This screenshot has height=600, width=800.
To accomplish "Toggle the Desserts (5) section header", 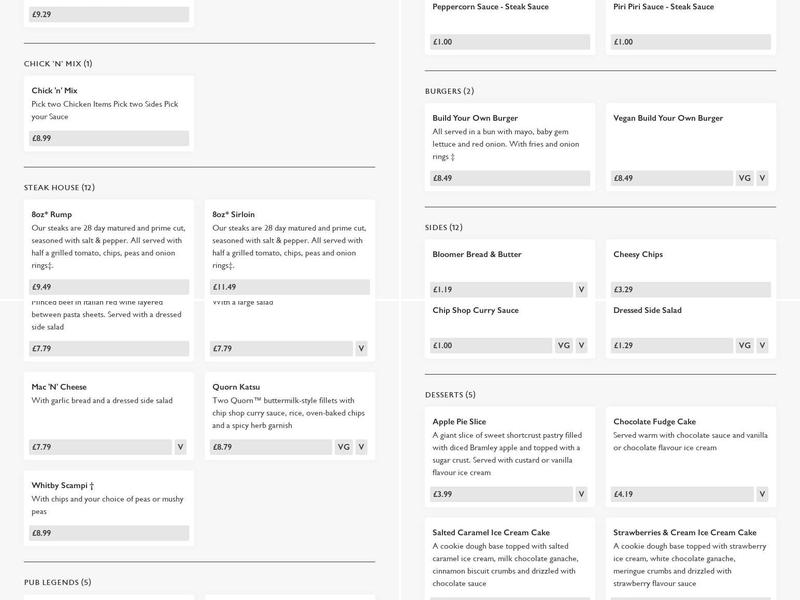I will click(x=450, y=395).
